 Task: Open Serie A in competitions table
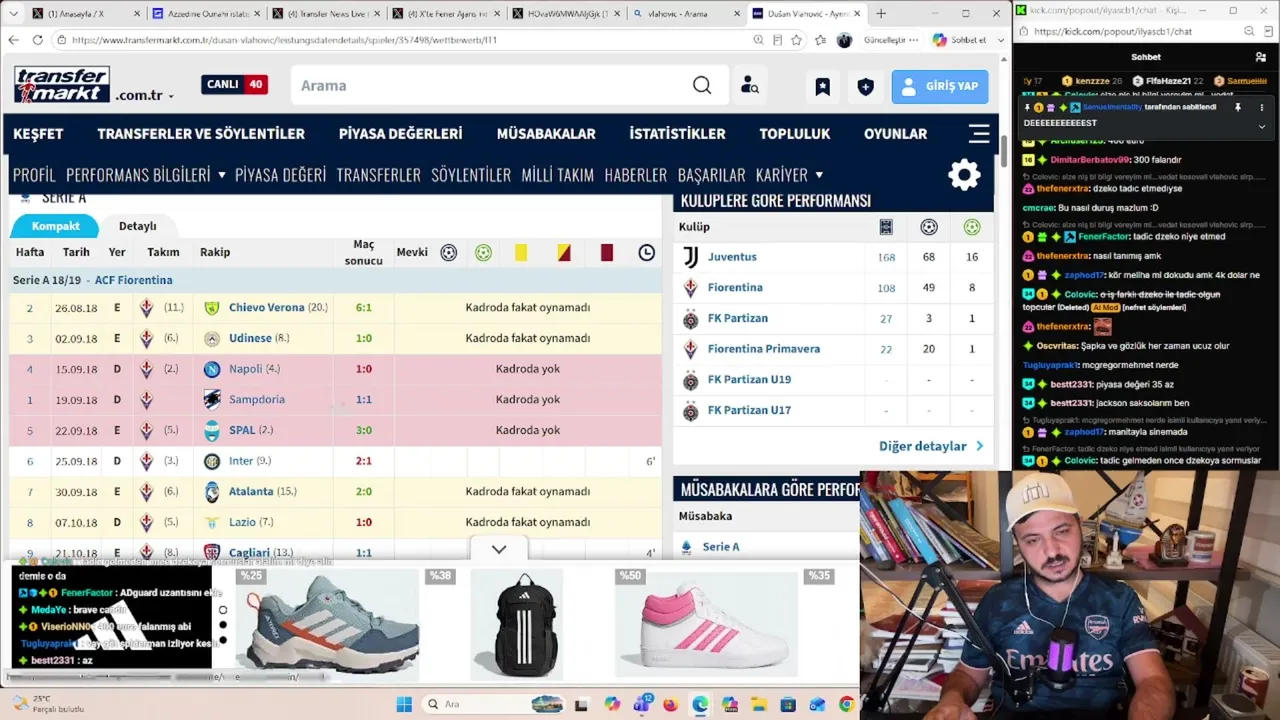click(x=721, y=547)
